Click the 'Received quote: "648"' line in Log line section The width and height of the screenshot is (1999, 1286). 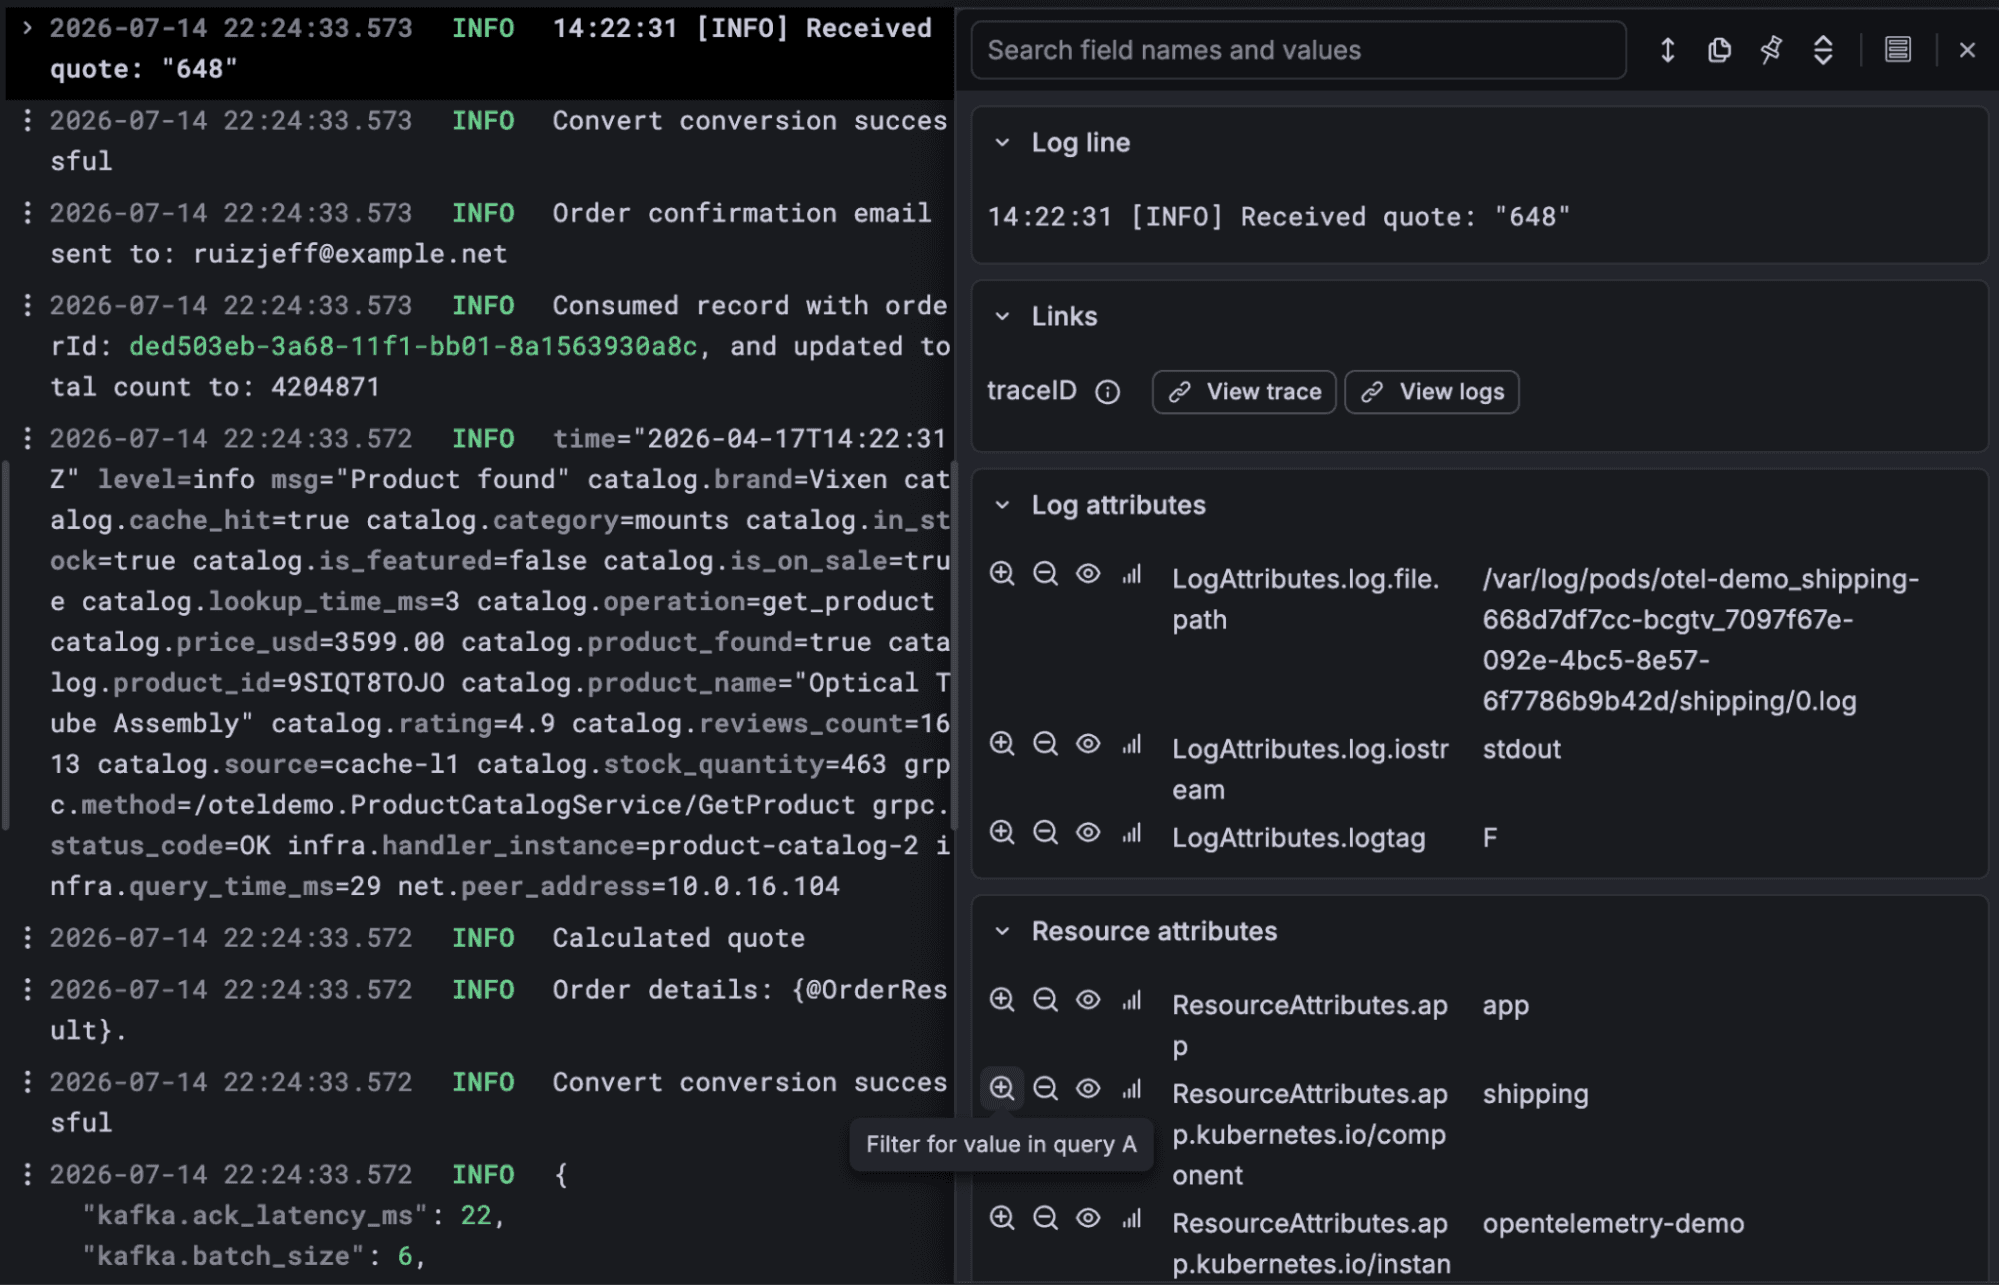[x=1279, y=217]
